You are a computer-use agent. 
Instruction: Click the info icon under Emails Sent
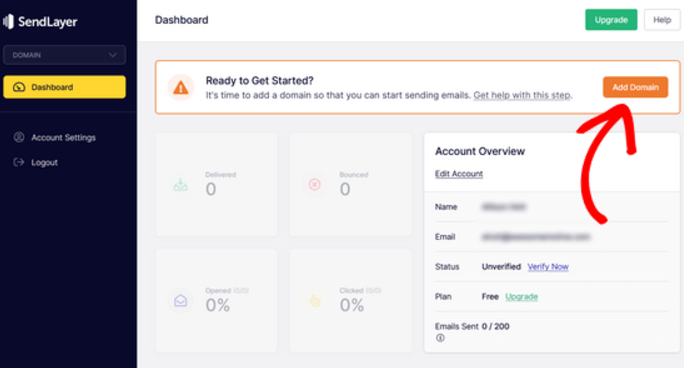(x=440, y=338)
